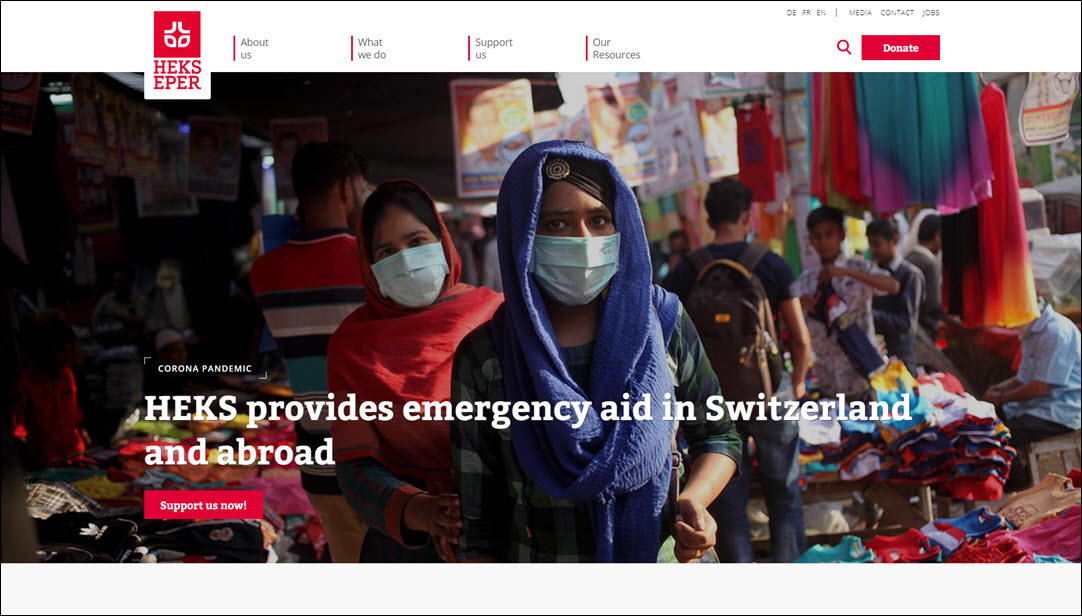Click the red Donate button

click(x=901, y=48)
